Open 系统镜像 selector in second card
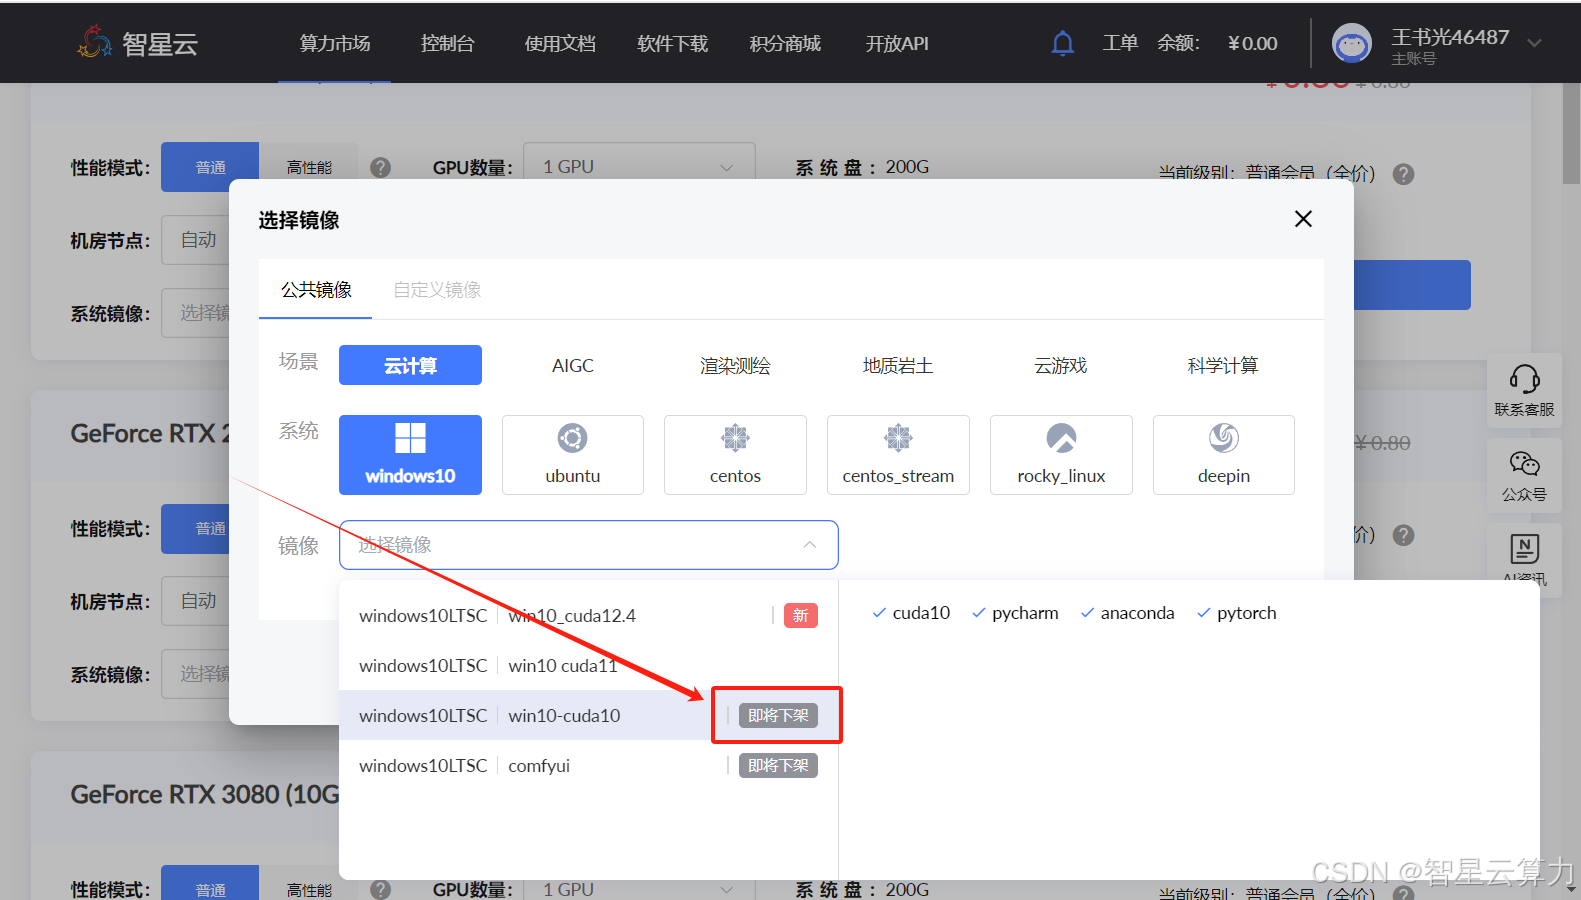Screen dimensions: 1581x900 click(x=196, y=674)
